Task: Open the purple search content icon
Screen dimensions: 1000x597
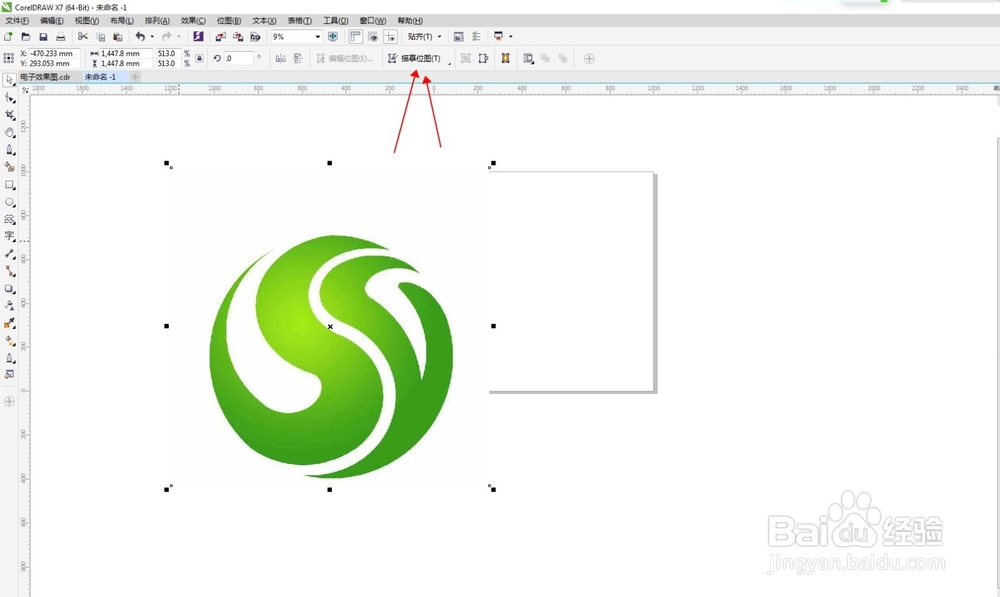Action: (x=198, y=36)
